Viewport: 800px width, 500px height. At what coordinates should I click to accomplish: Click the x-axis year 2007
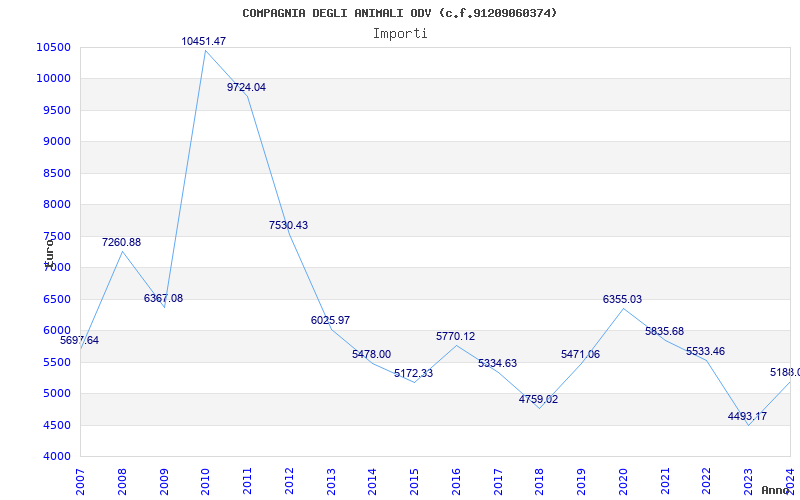click(80, 482)
